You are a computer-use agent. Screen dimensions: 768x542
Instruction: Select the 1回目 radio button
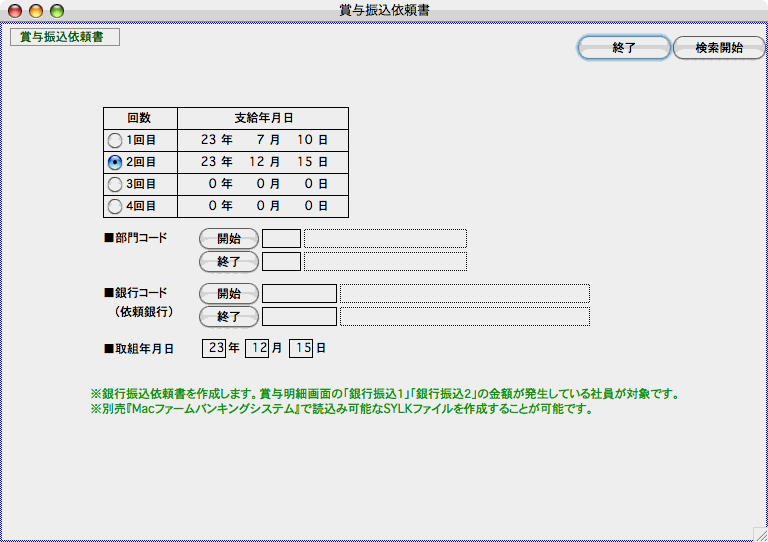(x=115, y=140)
